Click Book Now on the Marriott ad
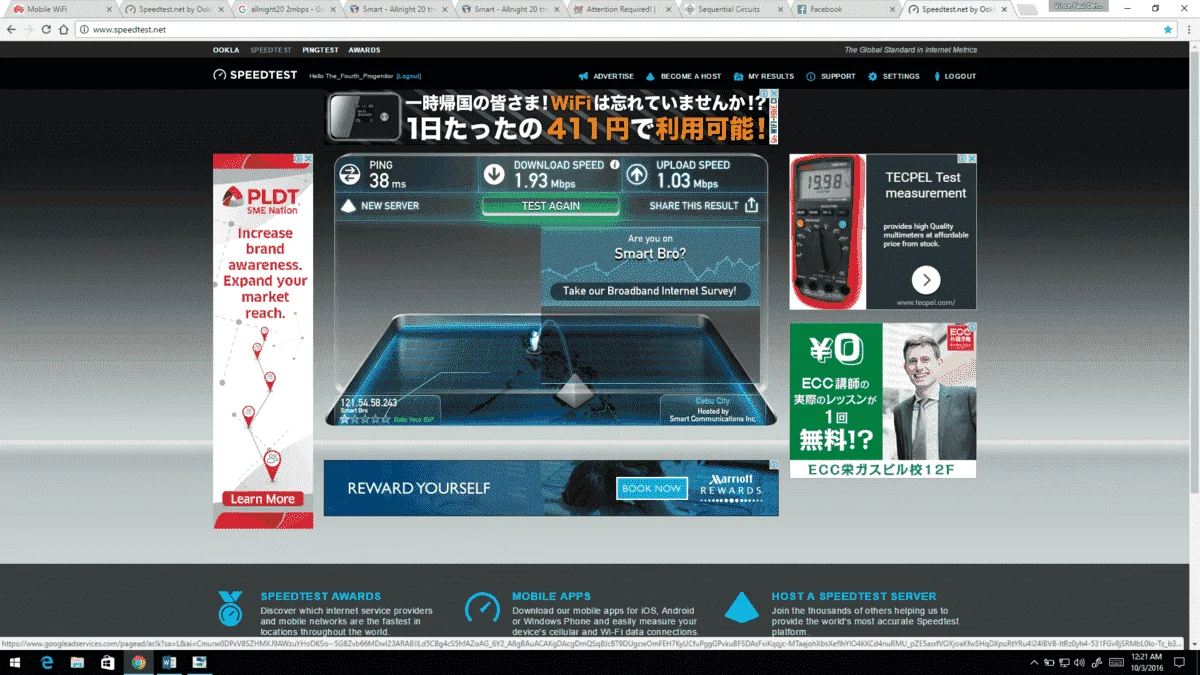Viewport: 1200px width, 675px height. [651, 488]
